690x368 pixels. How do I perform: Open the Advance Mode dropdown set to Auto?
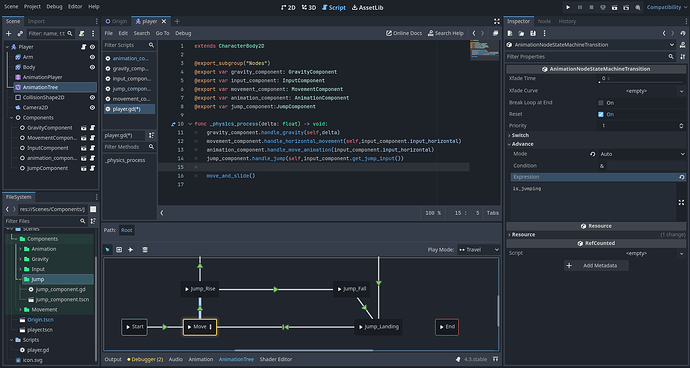[642, 154]
